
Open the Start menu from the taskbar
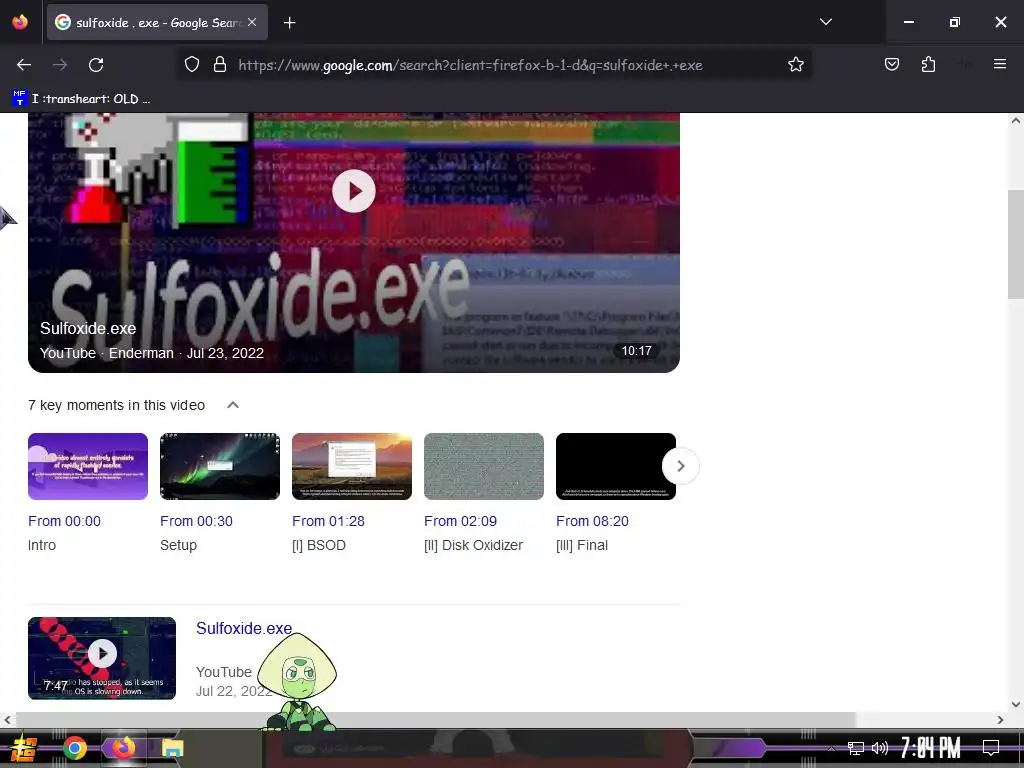tap(24, 748)
